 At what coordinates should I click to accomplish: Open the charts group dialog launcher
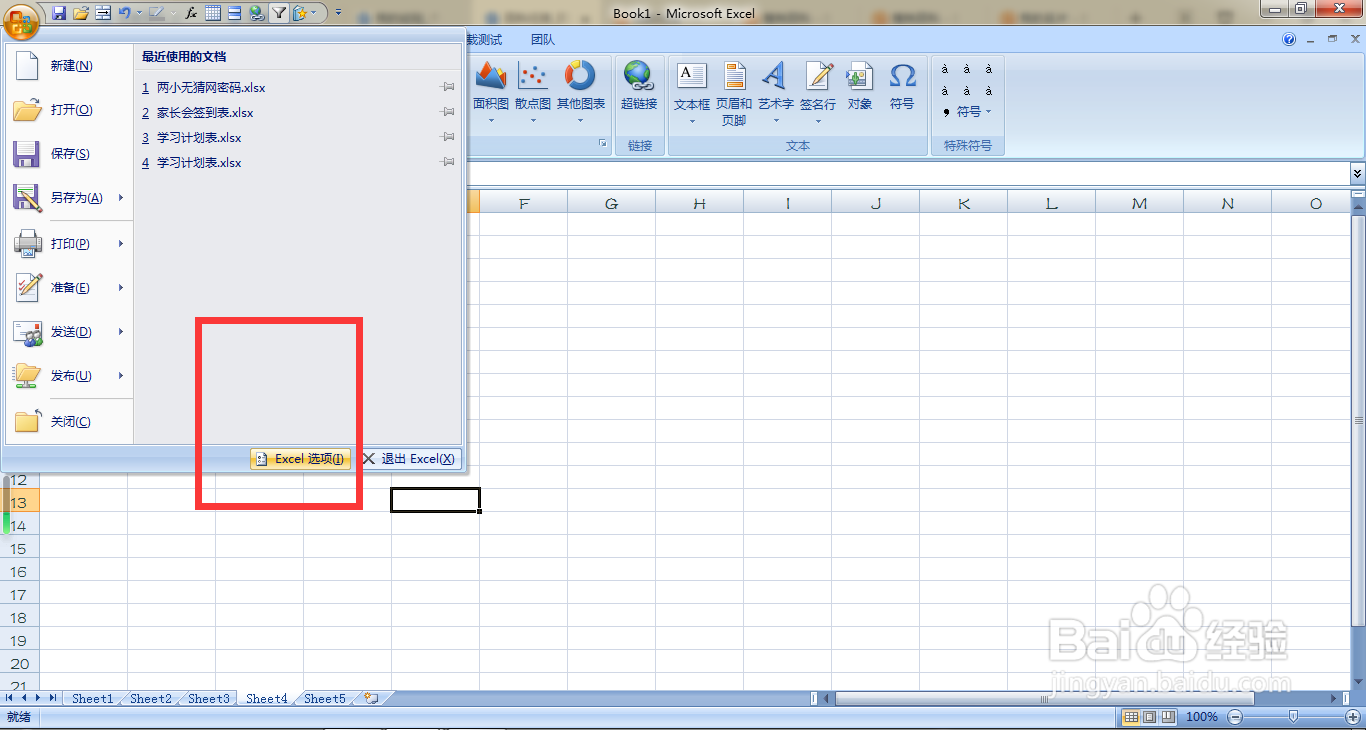click(x=603, y=145)
